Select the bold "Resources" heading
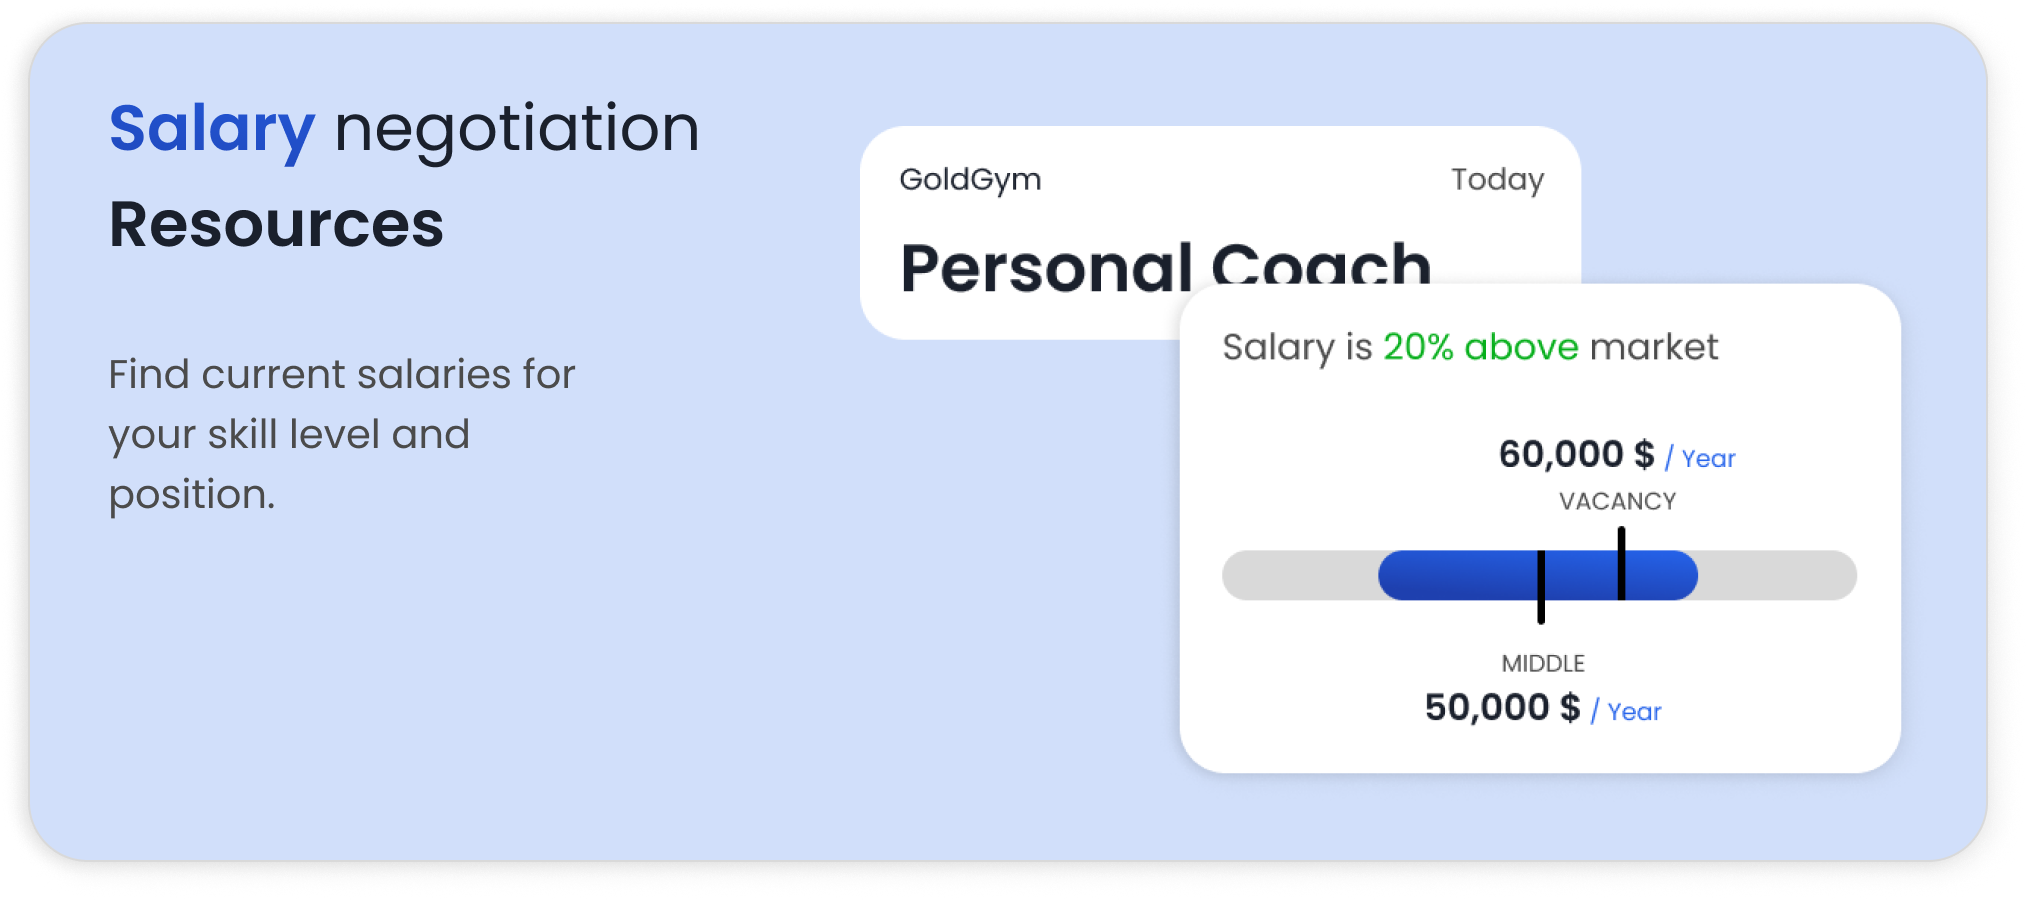The height and width of the screenshot is (900, 2026). tap(276, 225)
